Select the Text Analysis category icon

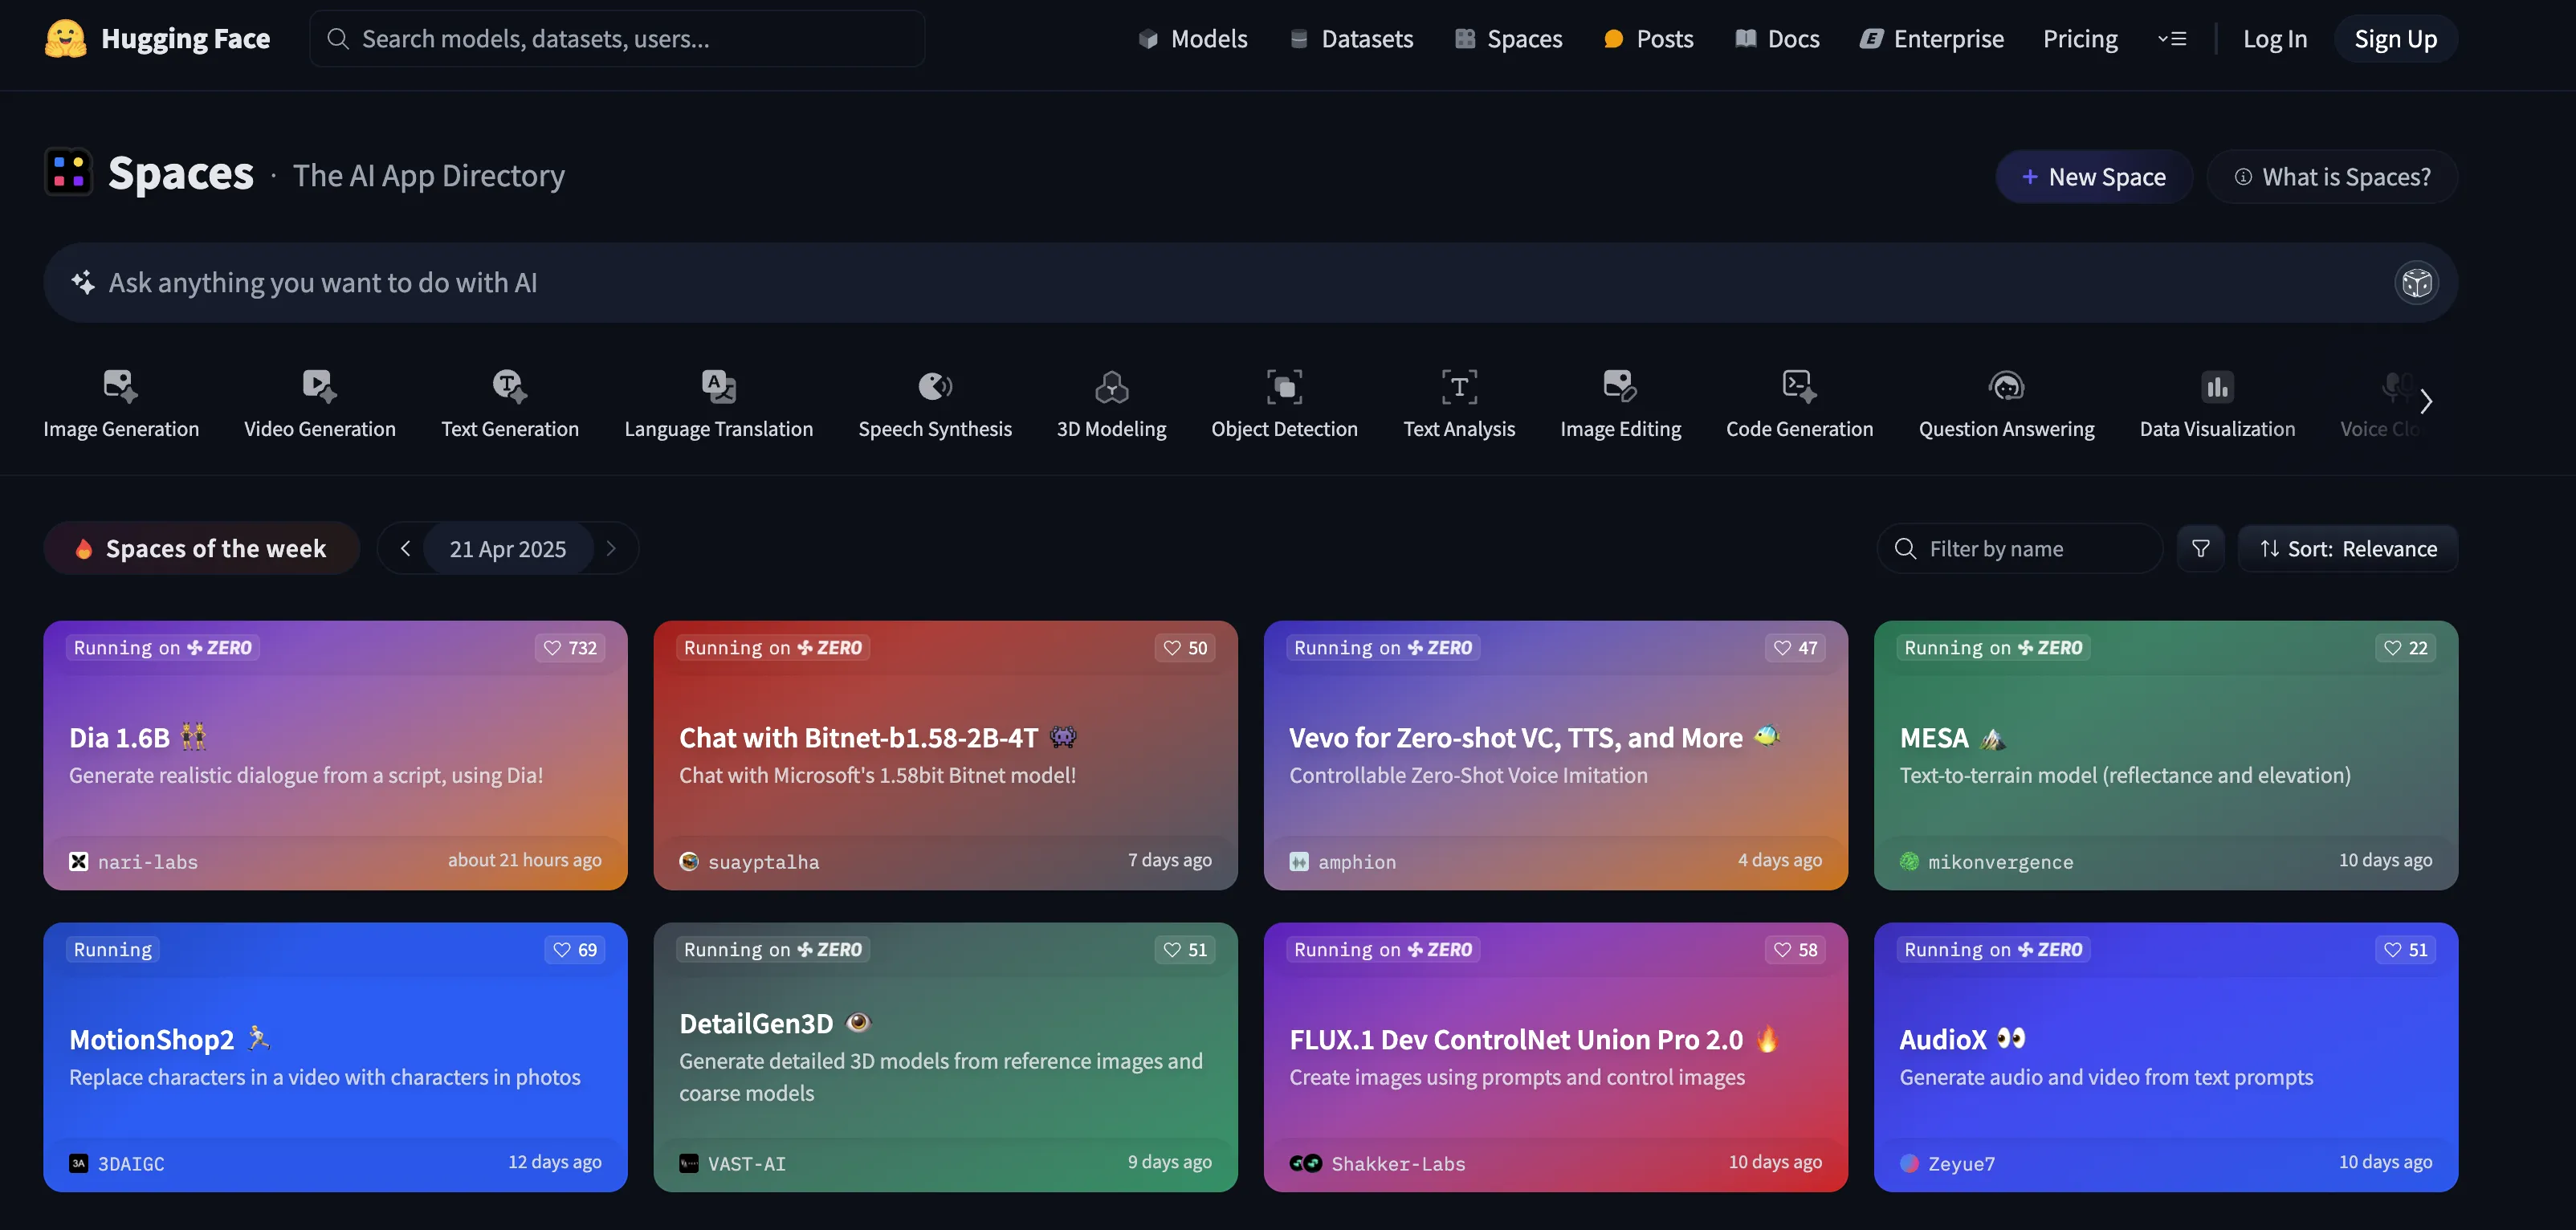(1459, 386)
